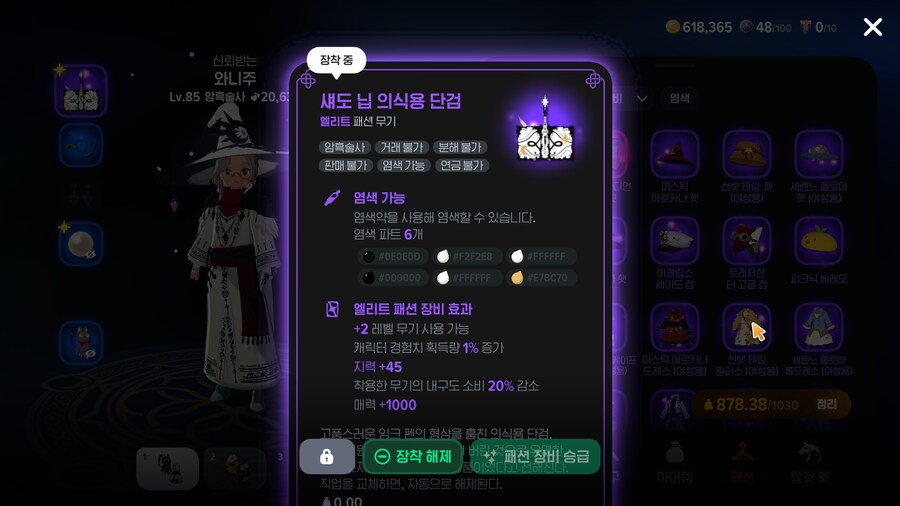Screen dimensions: 900x506
Task: Open the equipped weapon slot on left
Action: (81, 91)
